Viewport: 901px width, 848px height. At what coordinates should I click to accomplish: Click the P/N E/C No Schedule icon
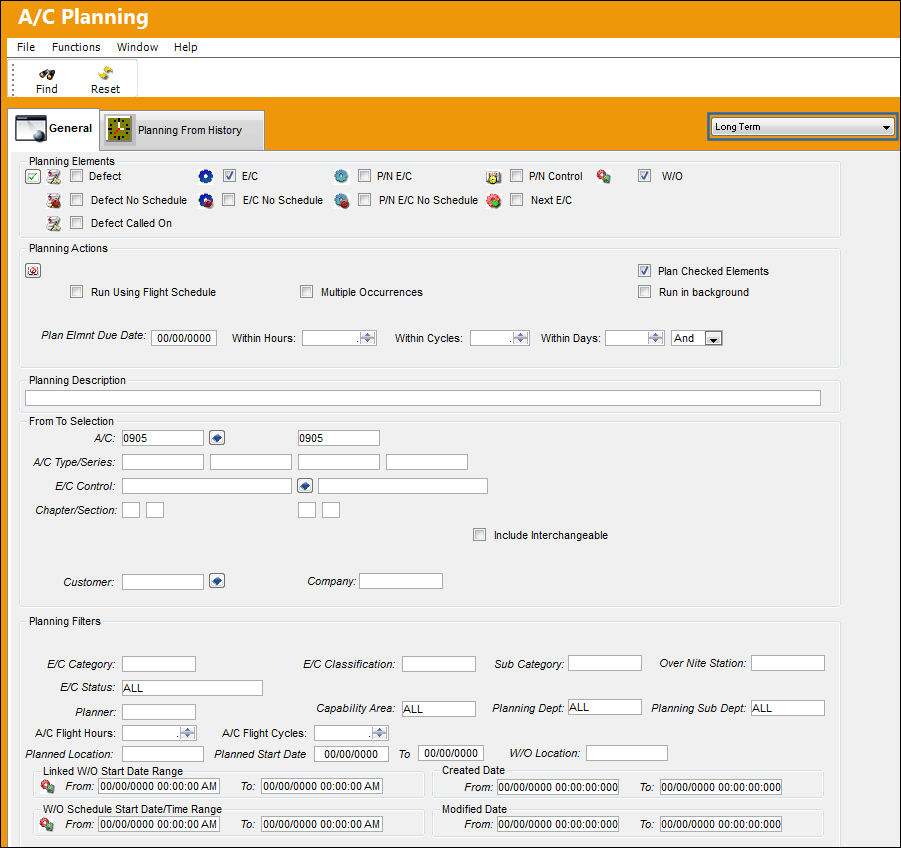tap(341, 201)
